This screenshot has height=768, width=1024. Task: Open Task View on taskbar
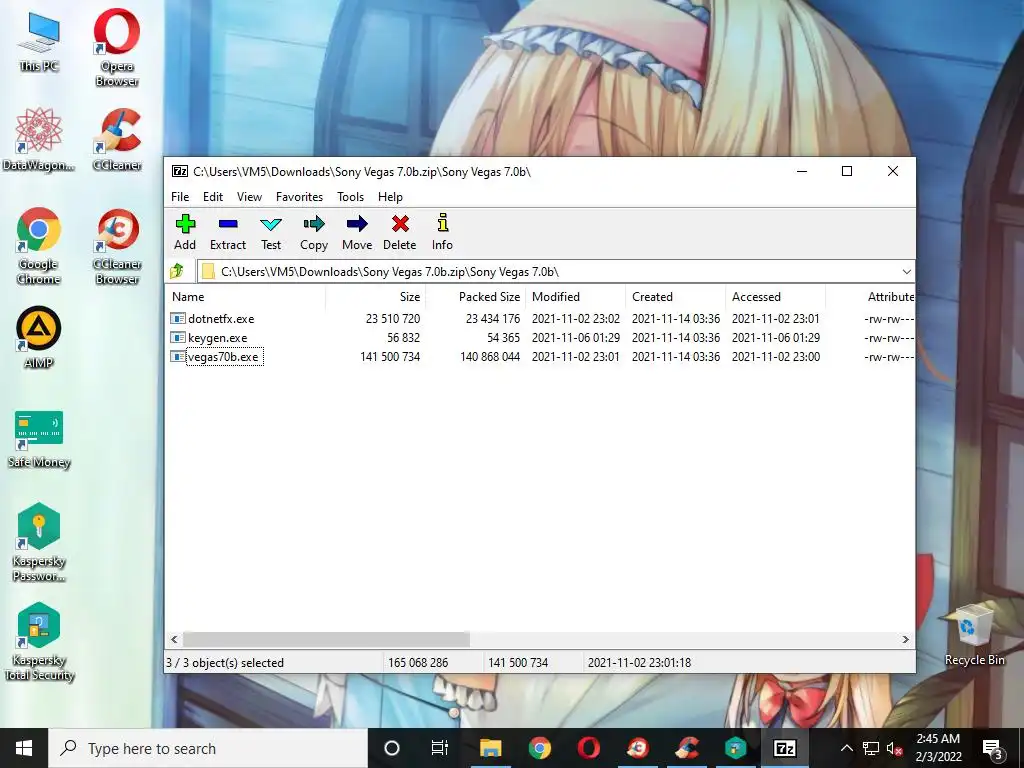click(x=440, y=748)
